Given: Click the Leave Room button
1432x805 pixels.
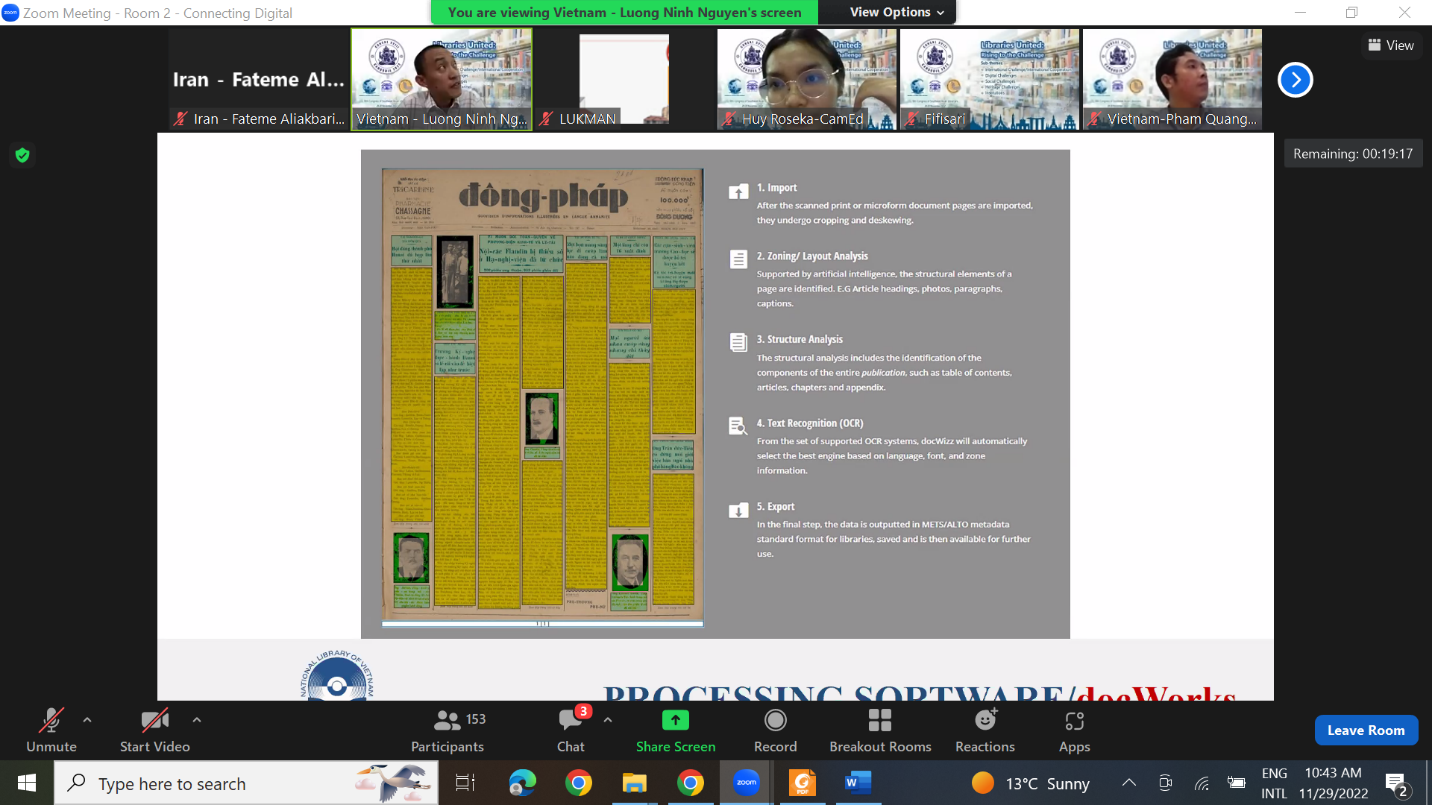Looking at the screenshot, I should click(1365, 730).
